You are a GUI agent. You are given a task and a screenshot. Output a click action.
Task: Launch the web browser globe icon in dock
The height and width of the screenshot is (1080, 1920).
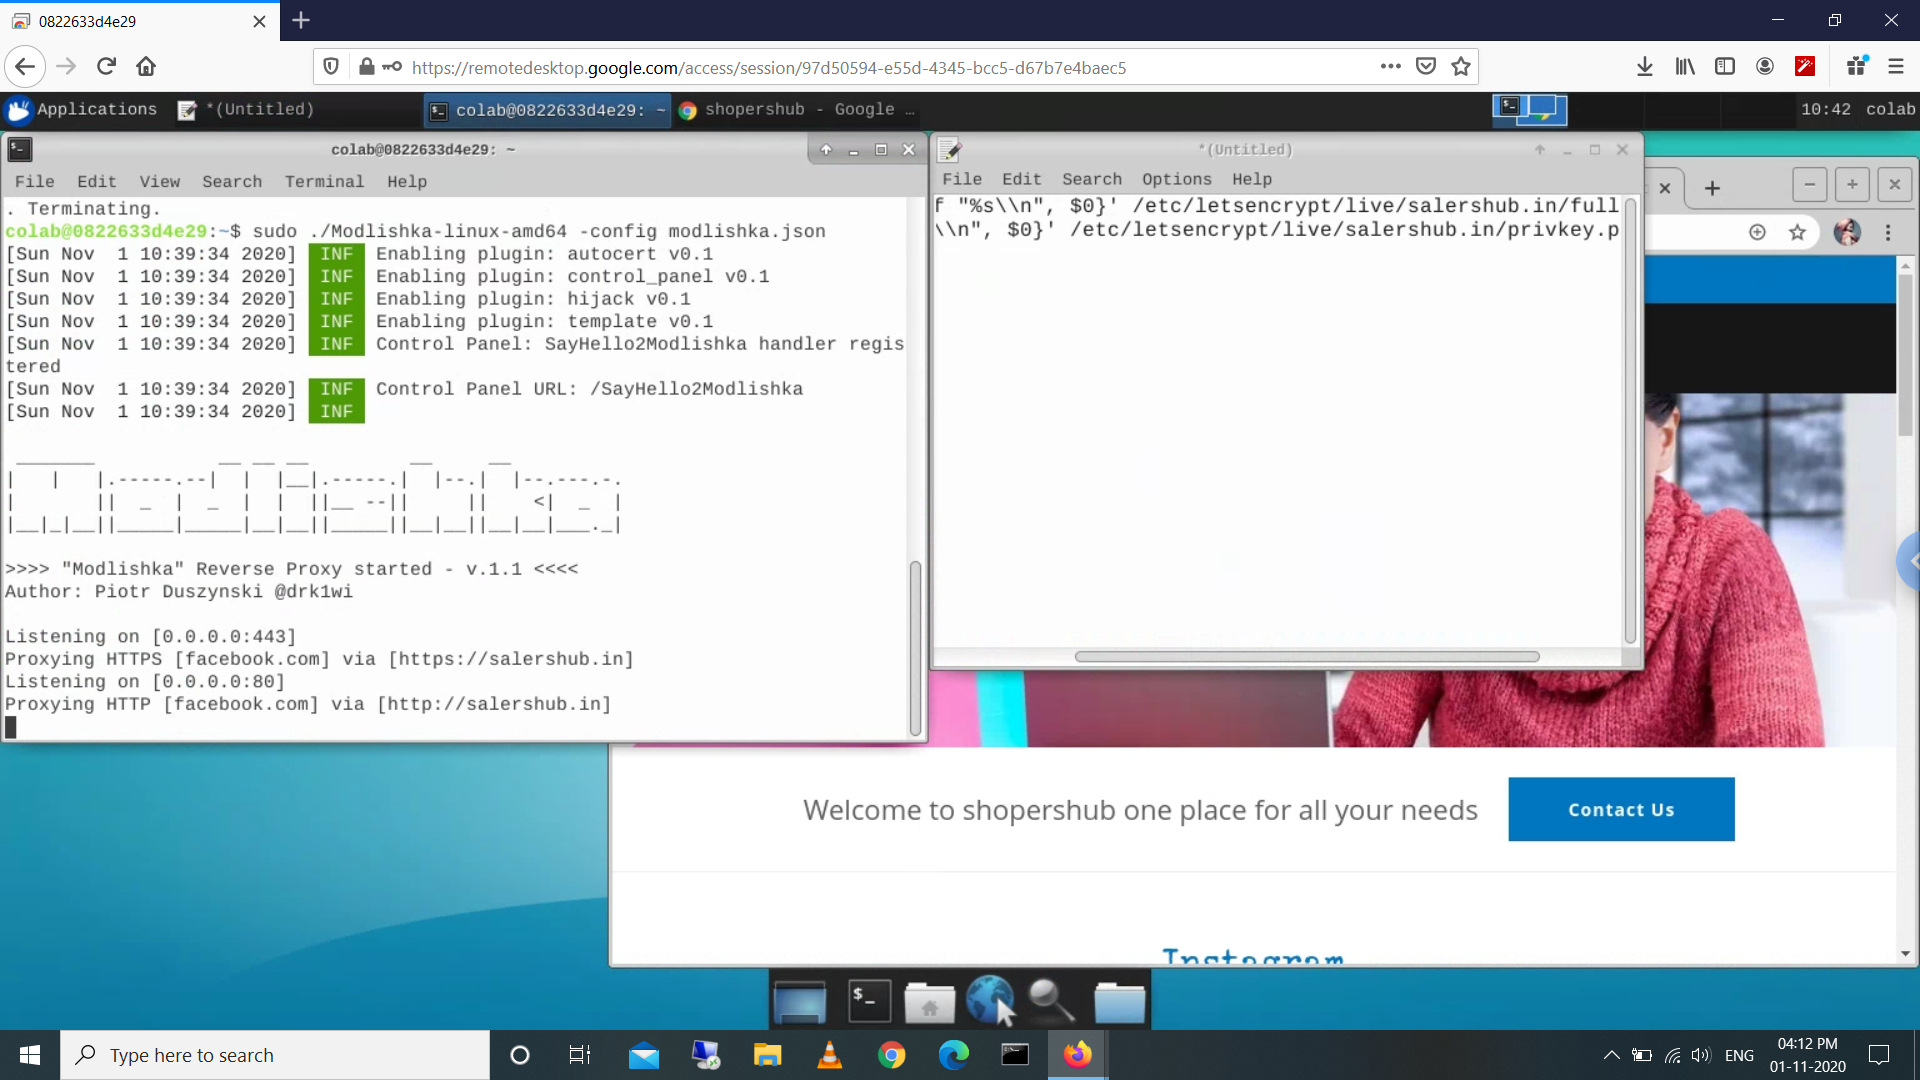(x=991, y=999)
